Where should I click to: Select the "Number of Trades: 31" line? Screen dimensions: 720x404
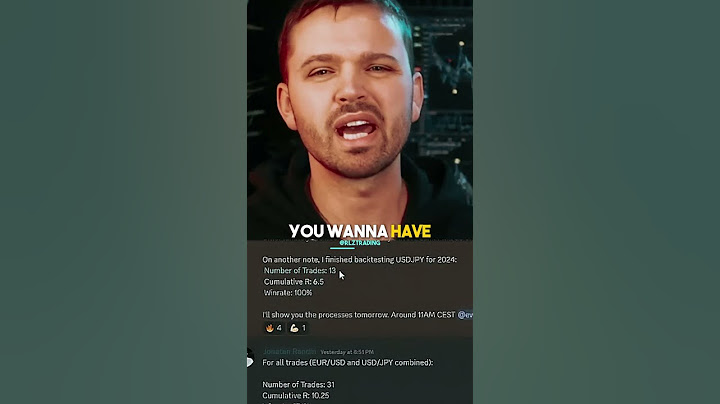[x=298, y=384]
